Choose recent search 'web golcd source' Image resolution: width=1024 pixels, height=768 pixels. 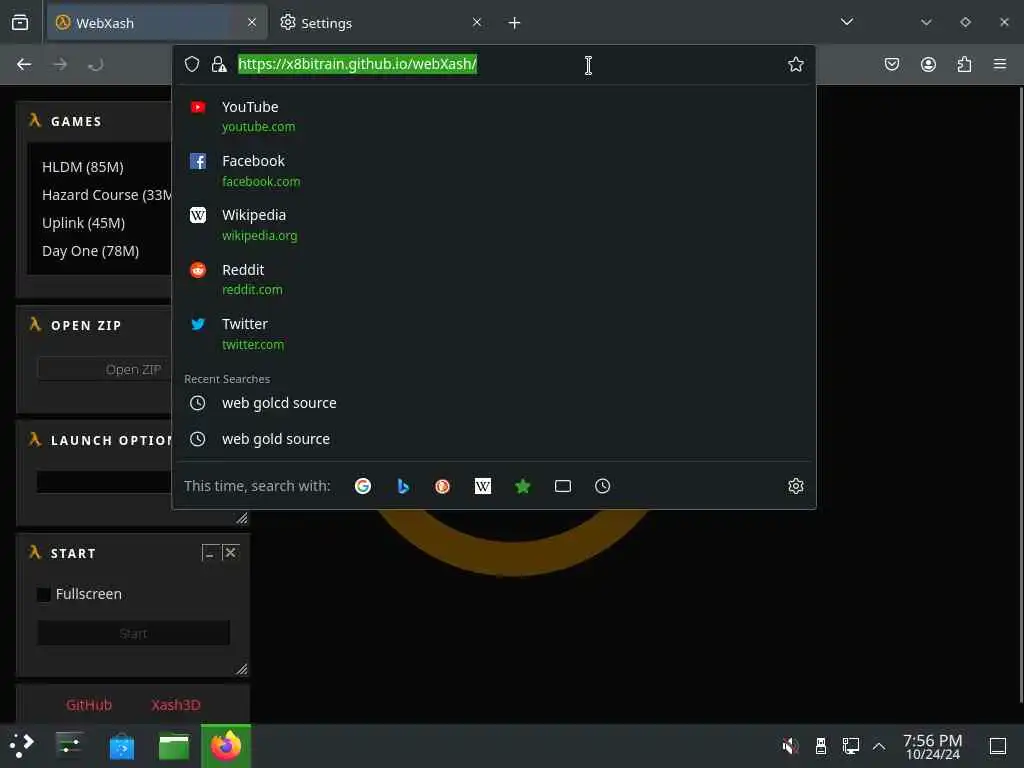494,403
